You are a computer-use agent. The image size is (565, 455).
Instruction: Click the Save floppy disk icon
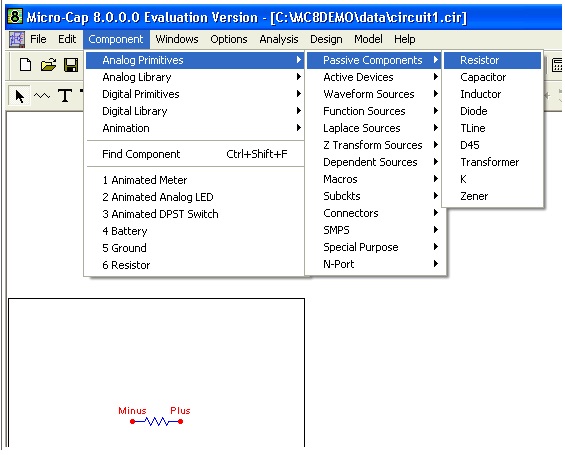[71, 65]
